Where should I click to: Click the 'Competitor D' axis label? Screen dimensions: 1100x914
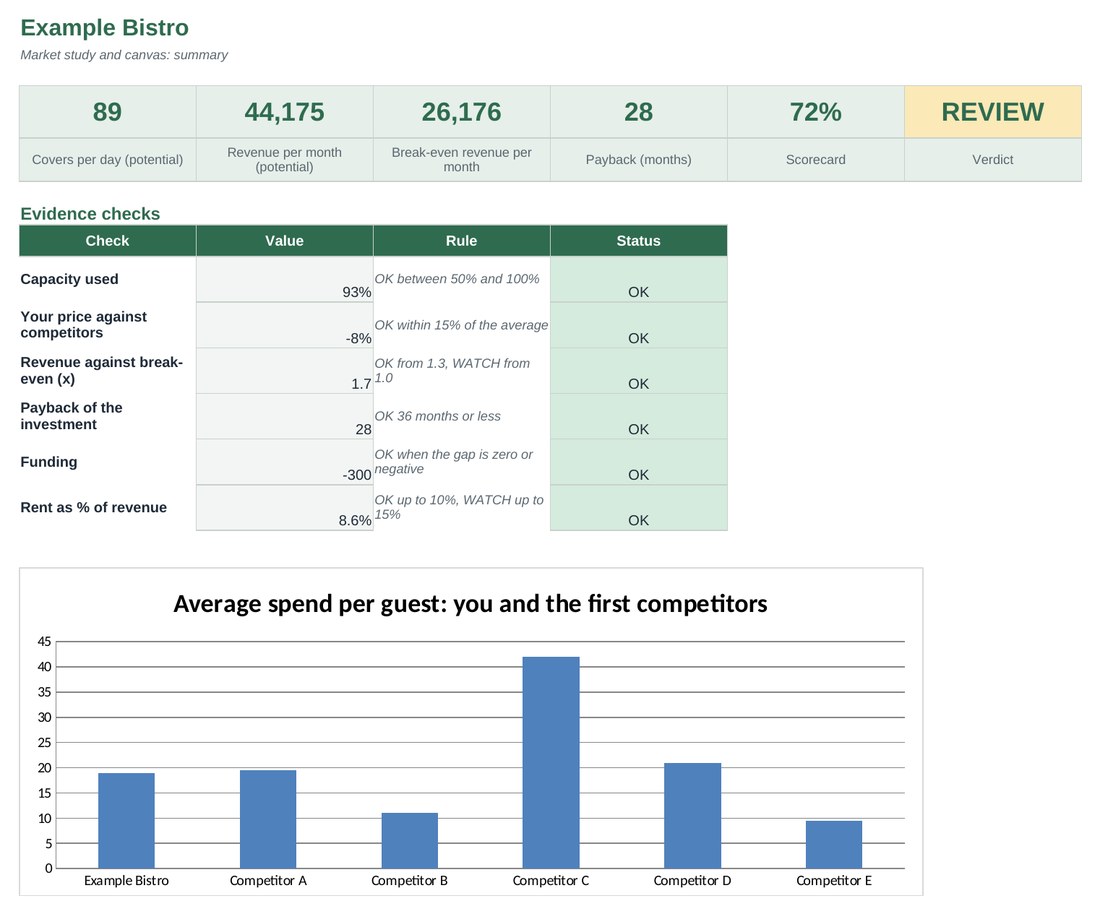(x=692, y=880)
